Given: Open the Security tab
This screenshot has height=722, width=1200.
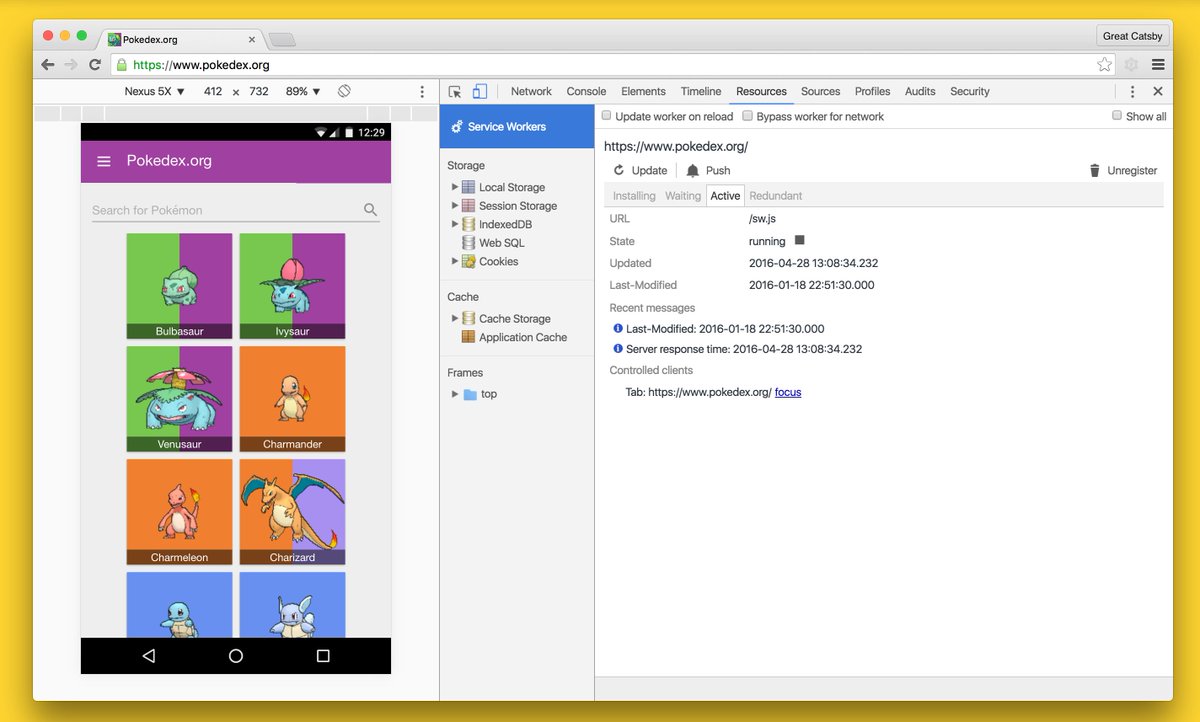Looking at the screenshot, I should point(969,91).
